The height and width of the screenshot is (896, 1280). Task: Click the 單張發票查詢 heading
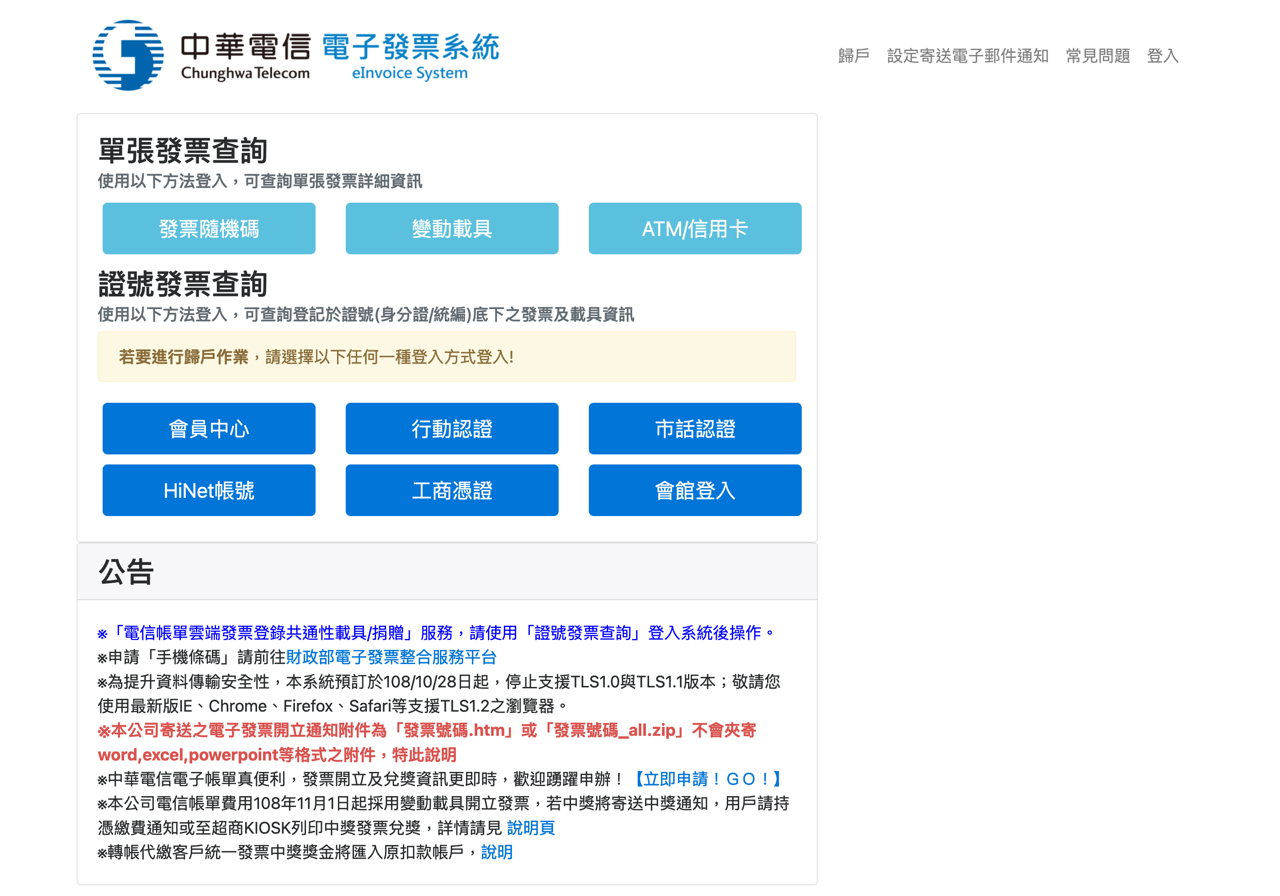tap(183, 151)
